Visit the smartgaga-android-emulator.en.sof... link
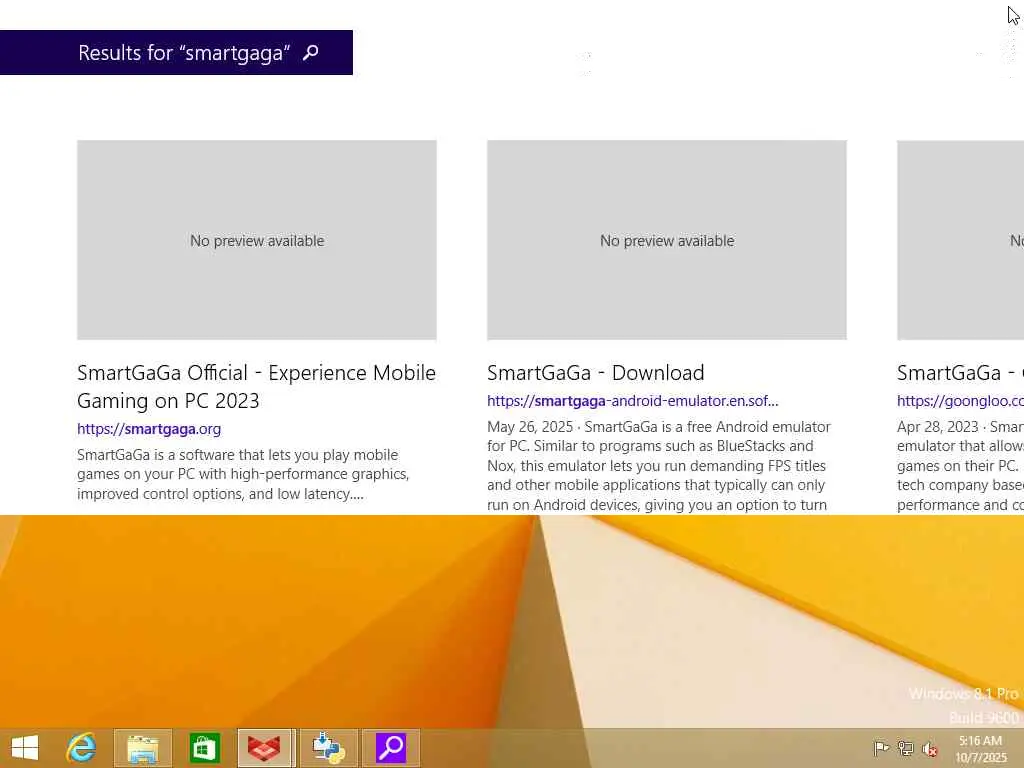This screenshot has height=768, width=1024. pyautogui.click(x=633, y=401)
